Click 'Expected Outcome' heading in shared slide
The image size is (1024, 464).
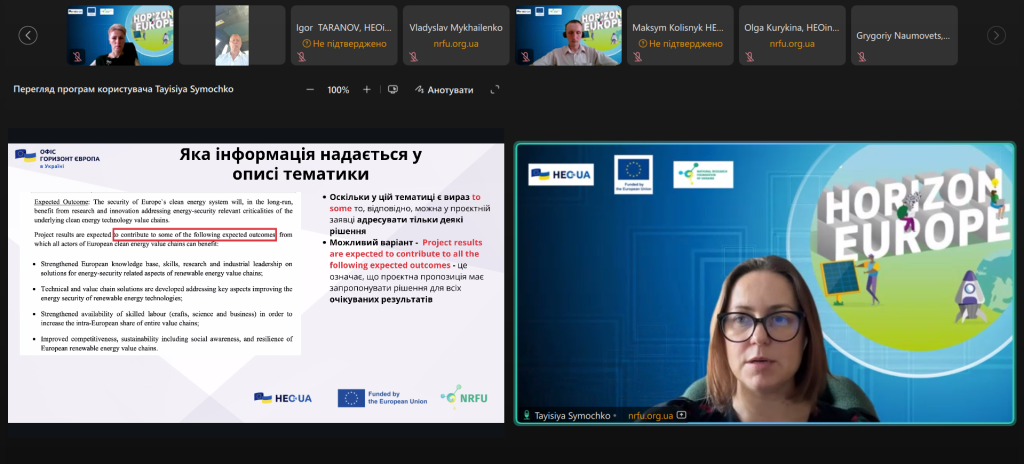61,201
